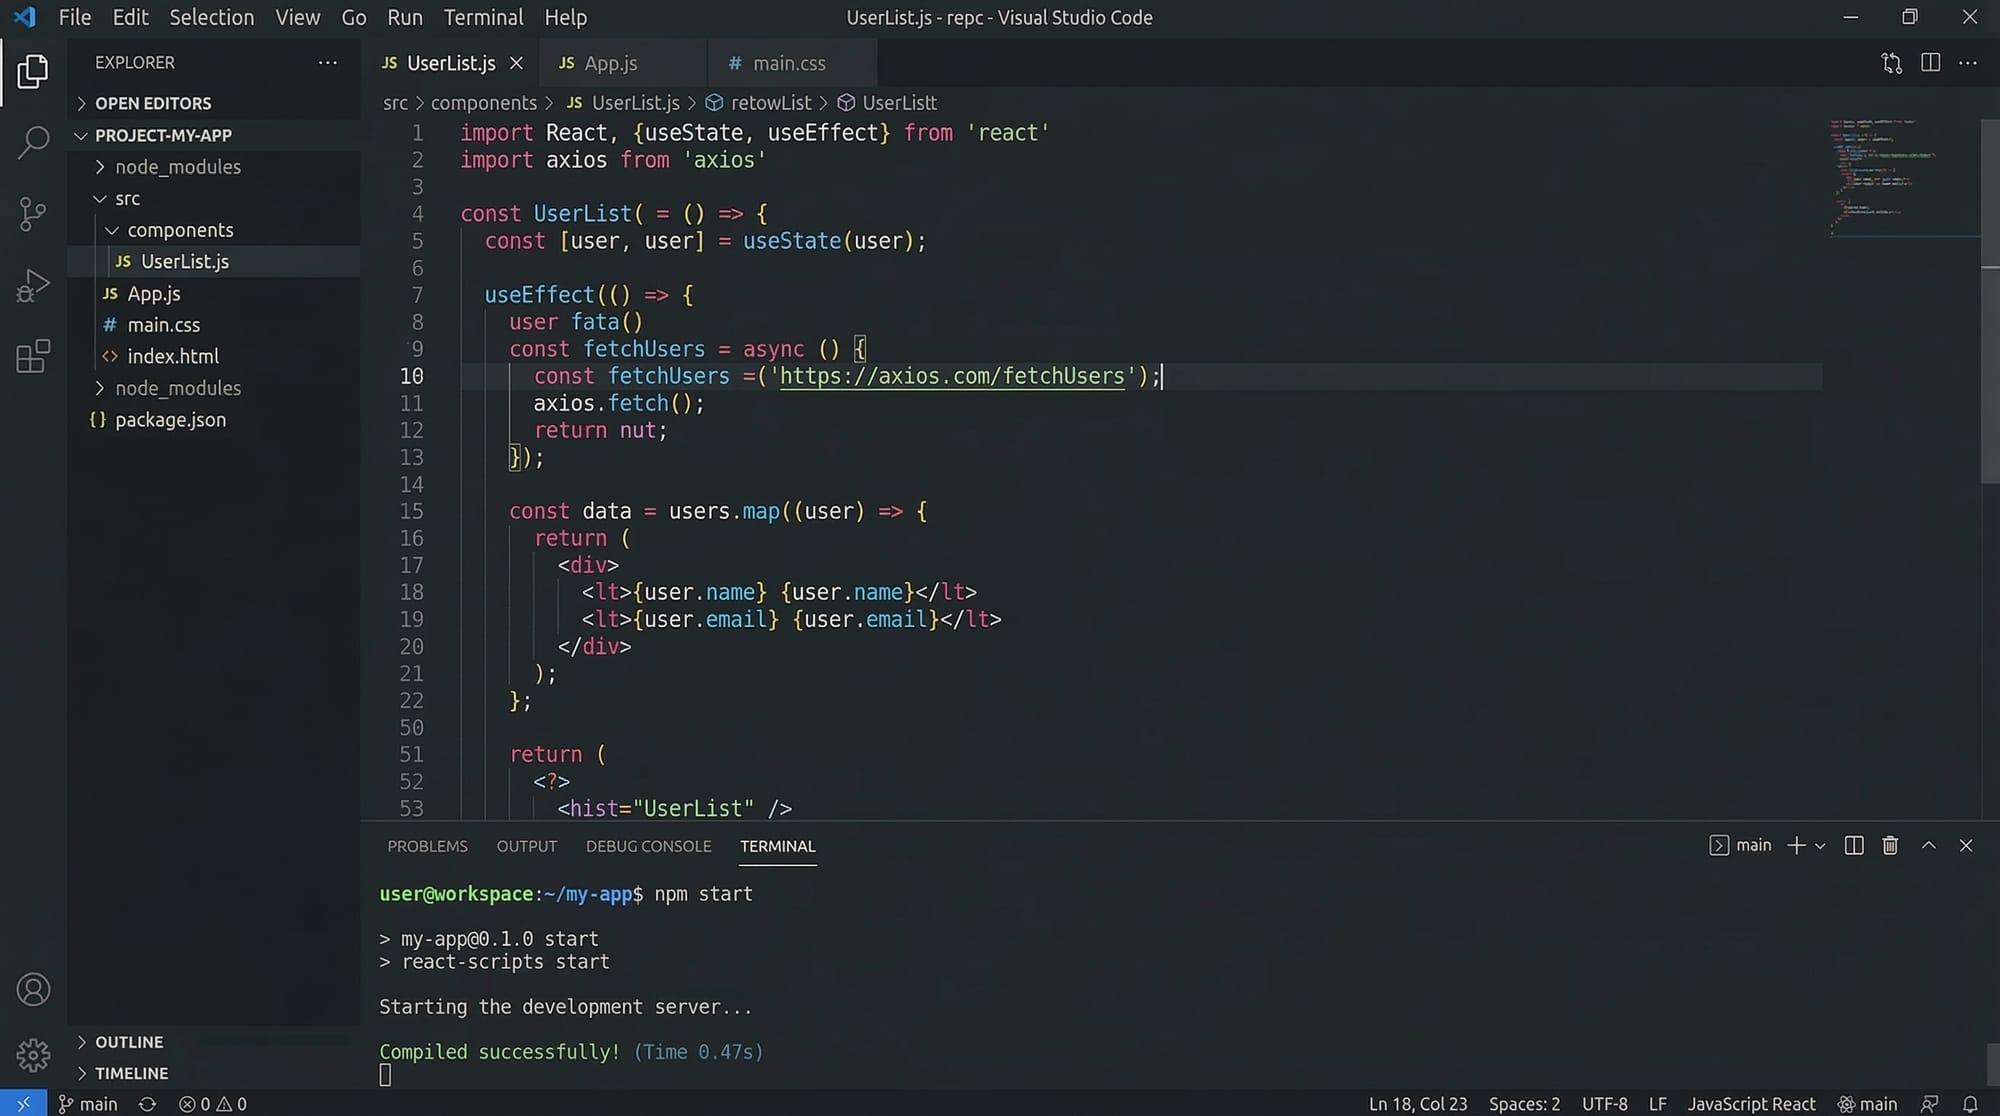Collapse the components folder

point(179,230)
